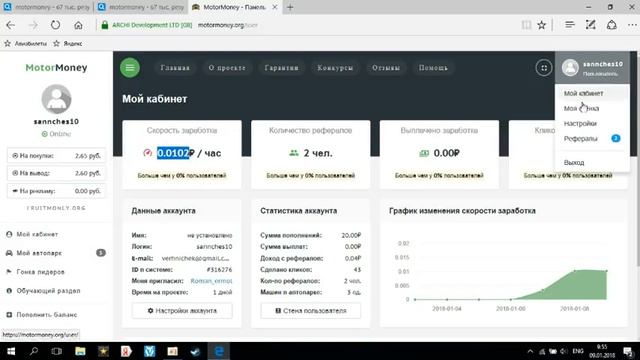This screenshot has width=640, height=360.
Task: Click the money icon in Выплачено card
Action: coord(424,153)
